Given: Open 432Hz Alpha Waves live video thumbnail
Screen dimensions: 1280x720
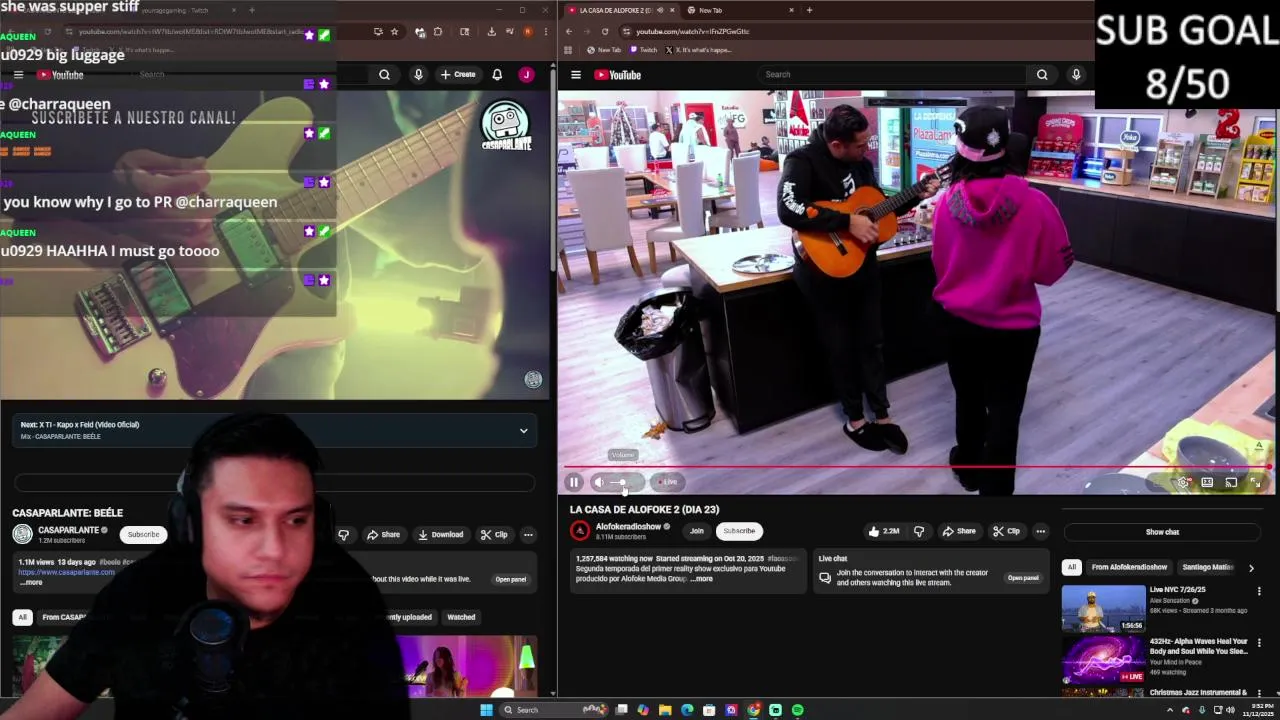Looking at the screenshot, I should coord(1103,660).
